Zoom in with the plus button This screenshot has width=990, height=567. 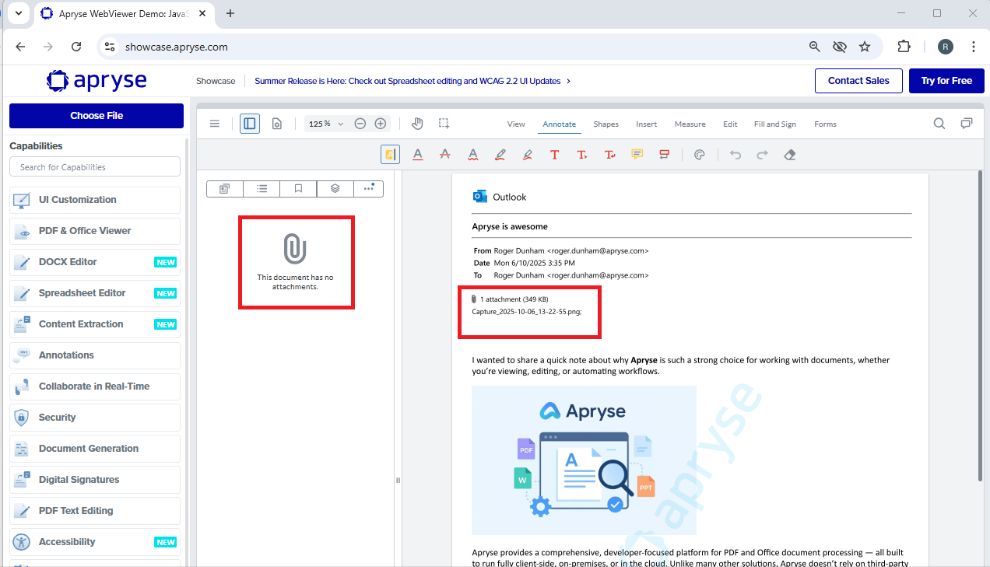click(x=380, y=124)
